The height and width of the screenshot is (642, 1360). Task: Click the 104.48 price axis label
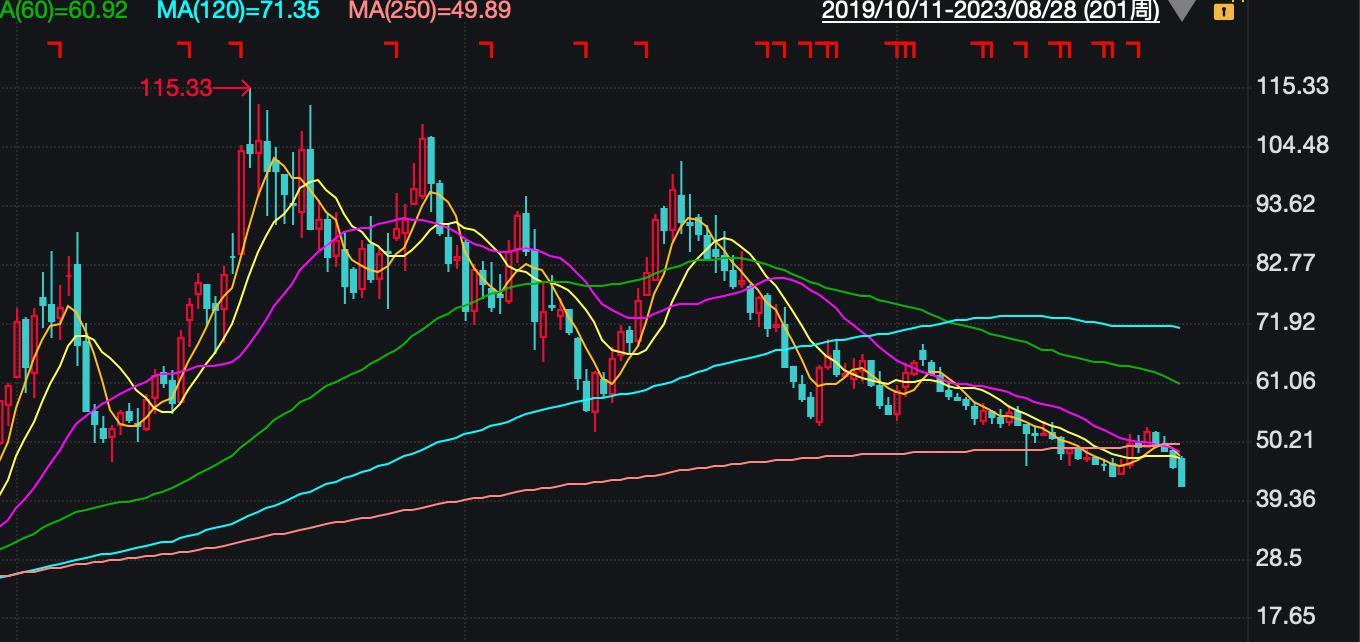[x=1292, y=145]
